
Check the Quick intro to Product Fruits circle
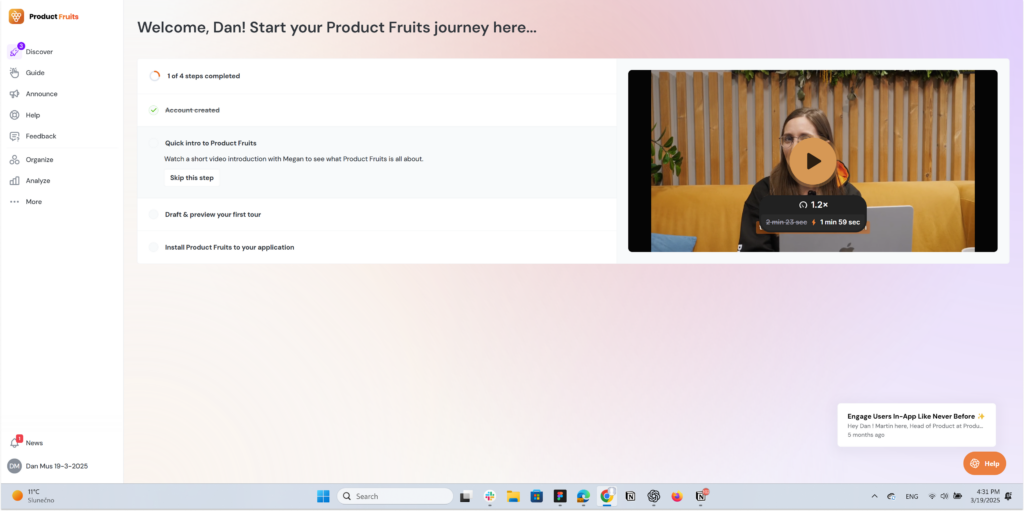tap(154, 143)
